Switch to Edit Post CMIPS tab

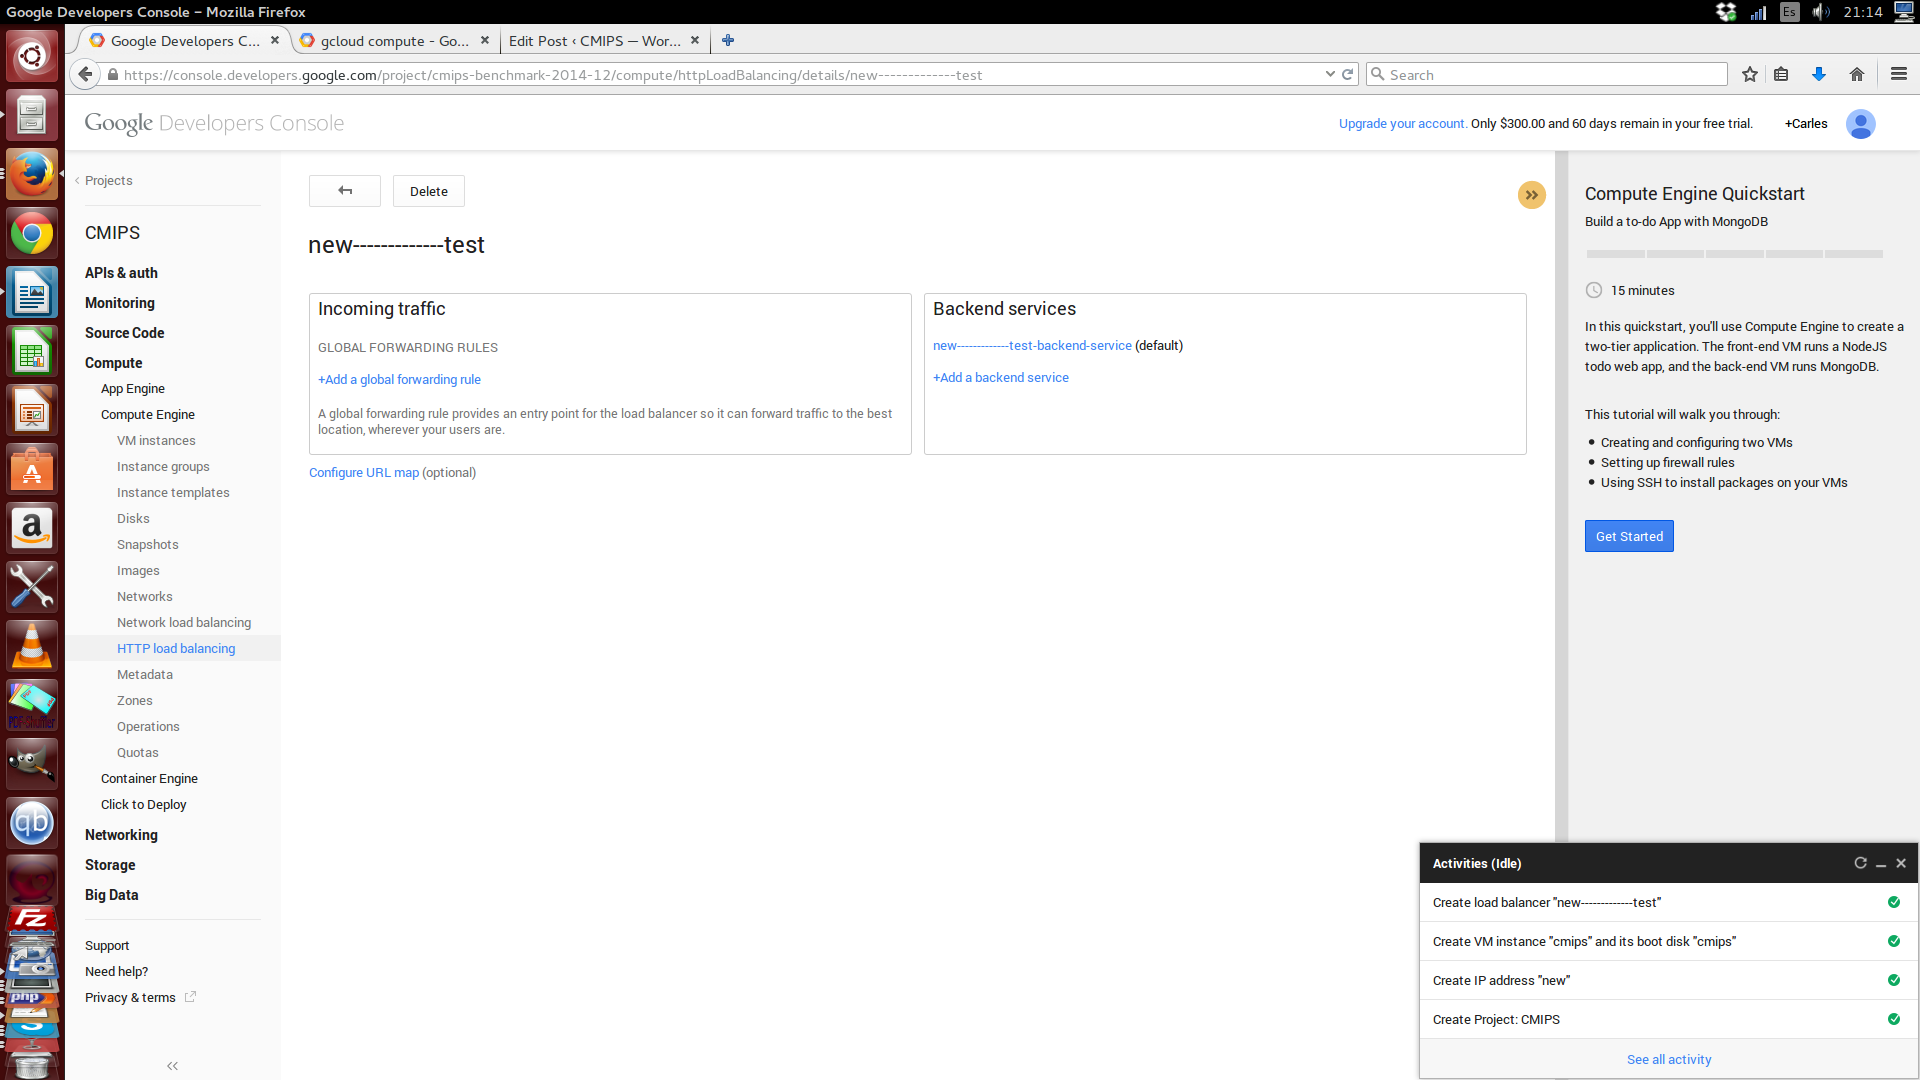pos(604,40)
